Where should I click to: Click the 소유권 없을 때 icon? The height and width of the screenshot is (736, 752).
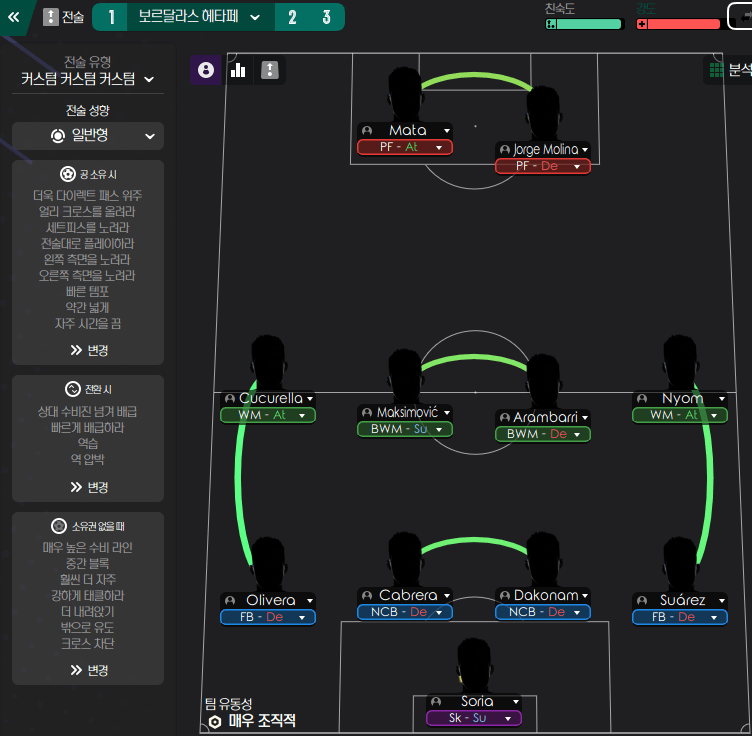point(59,526)
